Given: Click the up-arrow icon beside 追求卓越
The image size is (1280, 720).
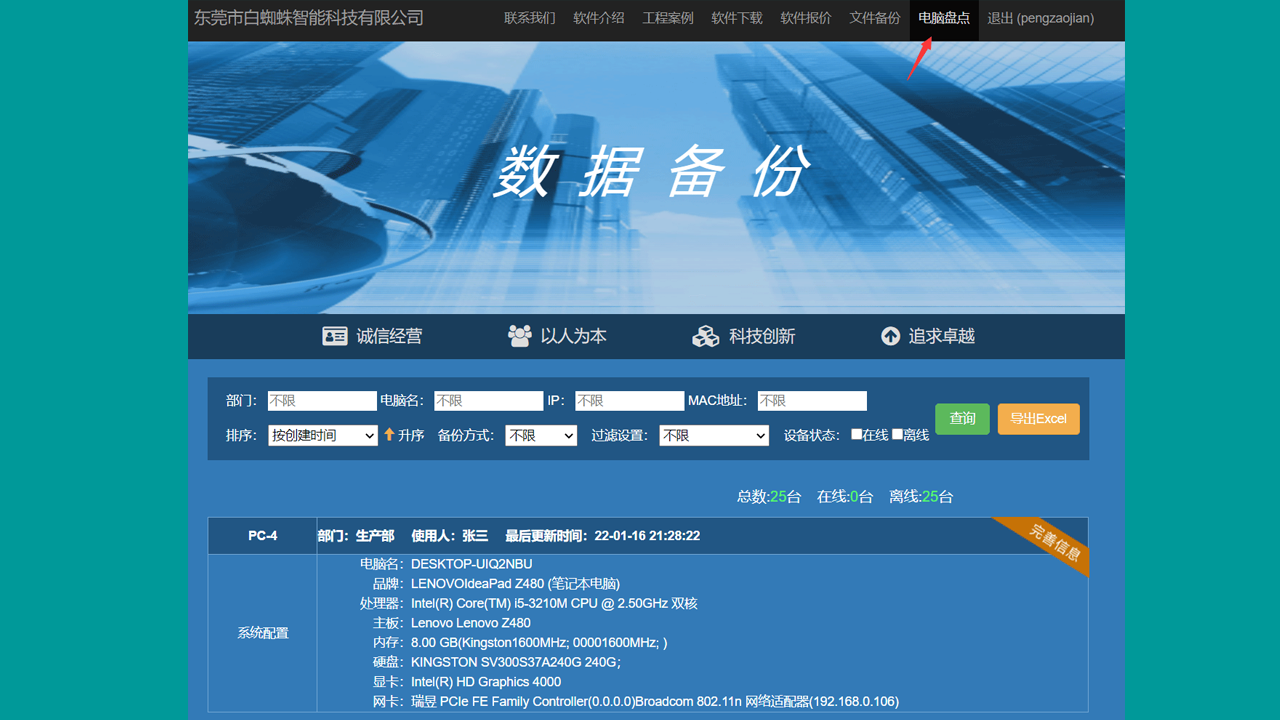Looking at the screenshot, I should click(890, 336).
